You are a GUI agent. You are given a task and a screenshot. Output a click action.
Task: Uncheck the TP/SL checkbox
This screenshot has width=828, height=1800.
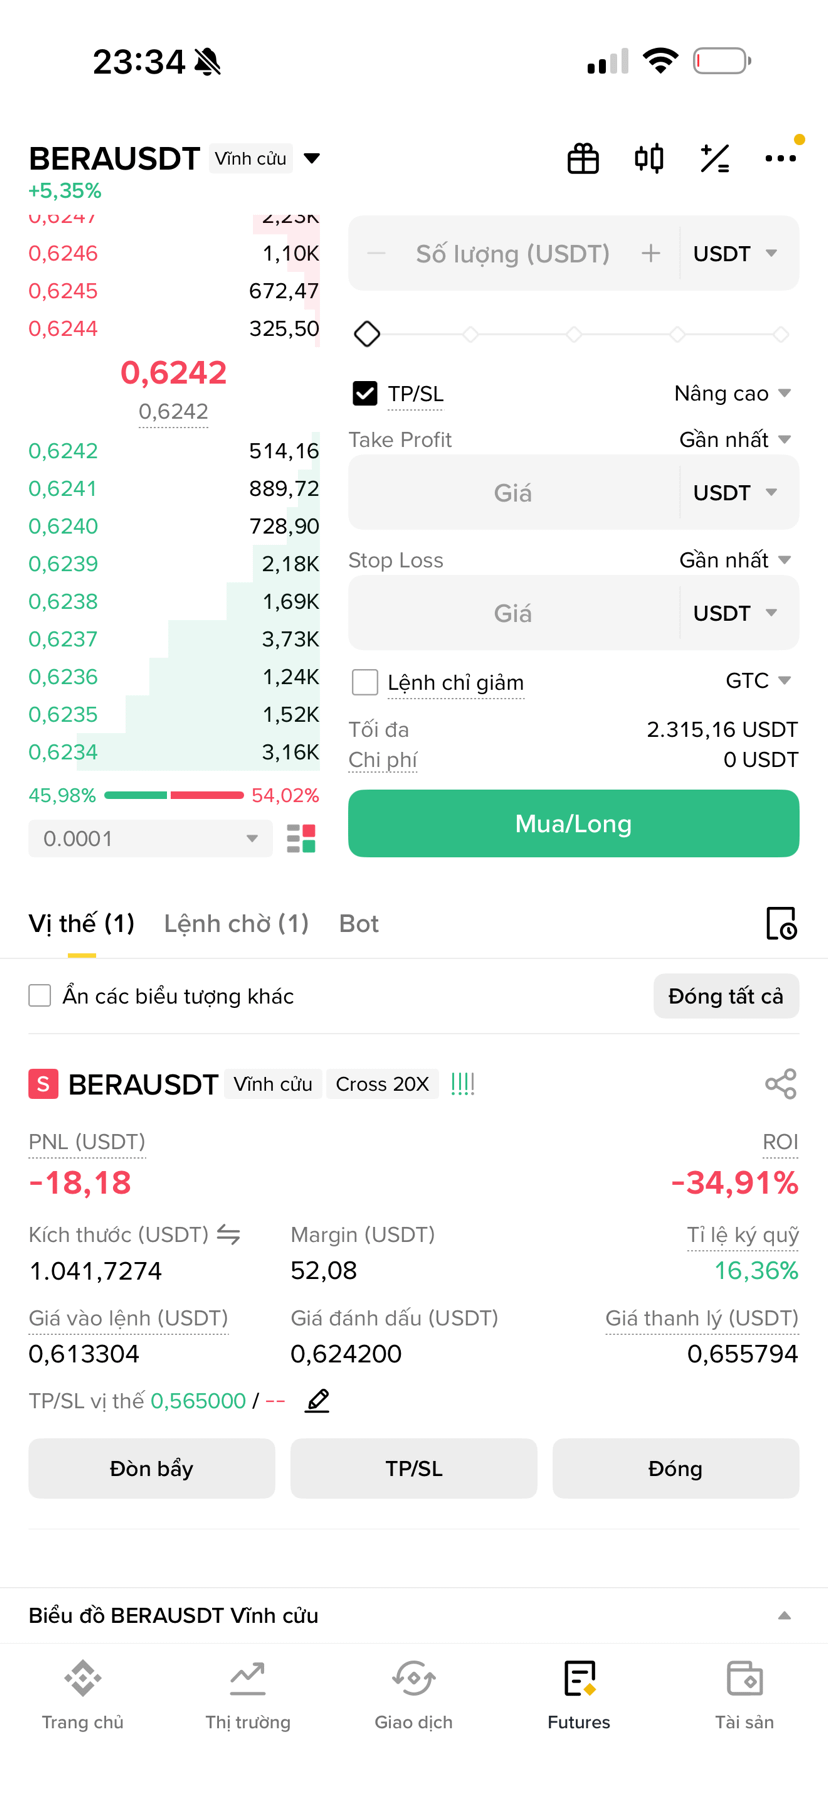[x=365, y=394]
